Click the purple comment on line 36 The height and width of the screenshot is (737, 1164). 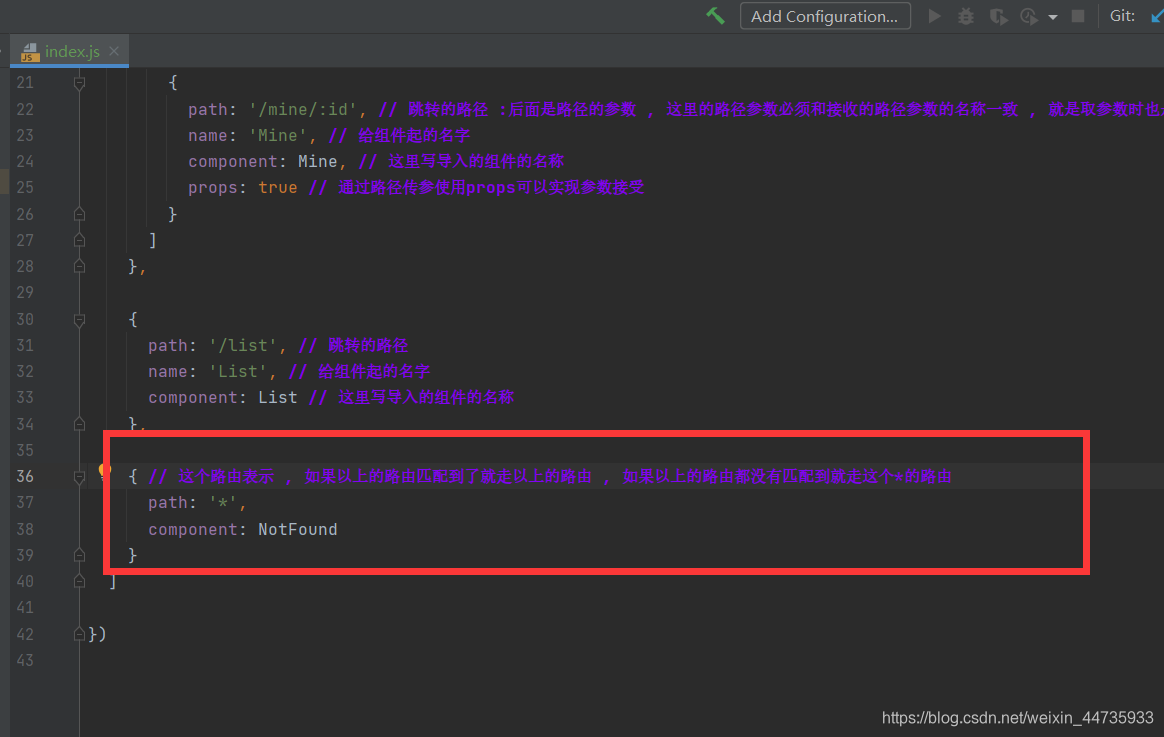pos(550,476)
